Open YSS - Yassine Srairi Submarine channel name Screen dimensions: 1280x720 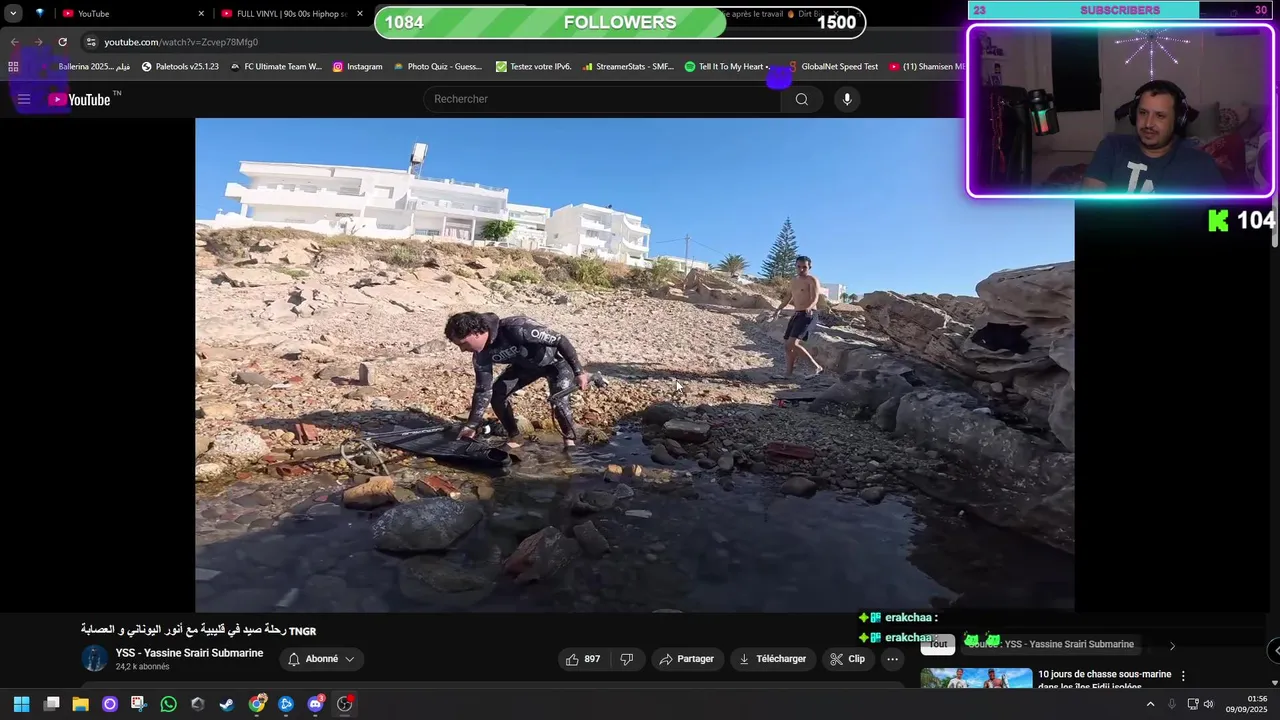click(x=189, y=653)
